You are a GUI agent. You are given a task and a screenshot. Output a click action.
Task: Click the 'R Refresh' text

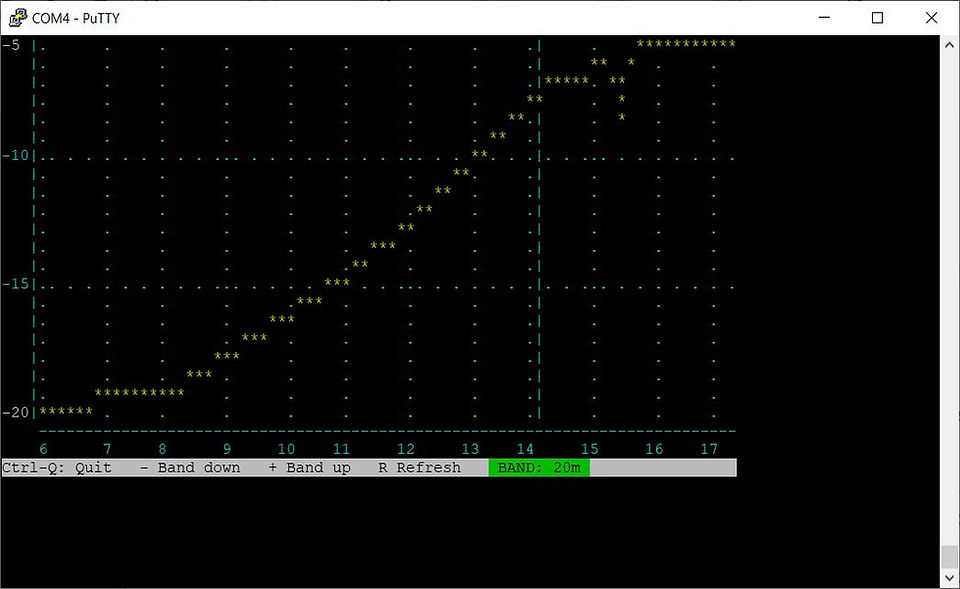click(419, 468)
